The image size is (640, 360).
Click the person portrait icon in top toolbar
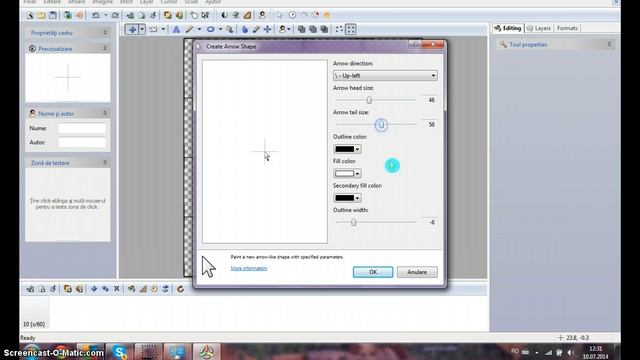point(262,16)
